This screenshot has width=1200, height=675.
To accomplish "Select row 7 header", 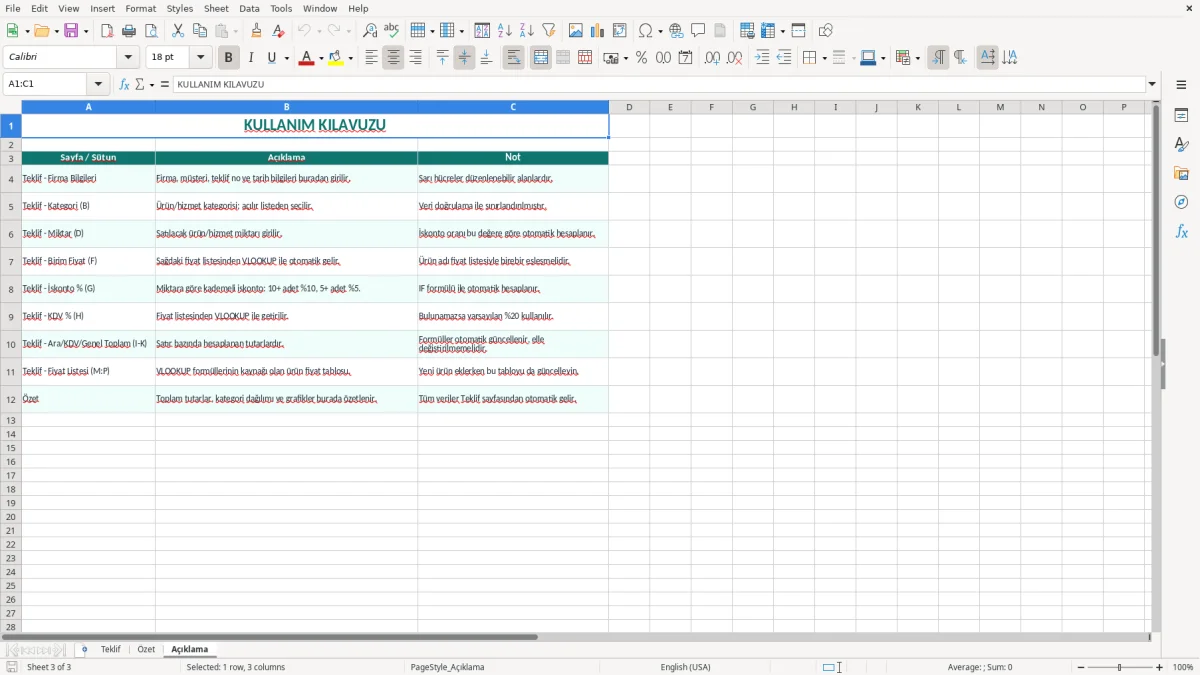I will [x=11, y=261].
